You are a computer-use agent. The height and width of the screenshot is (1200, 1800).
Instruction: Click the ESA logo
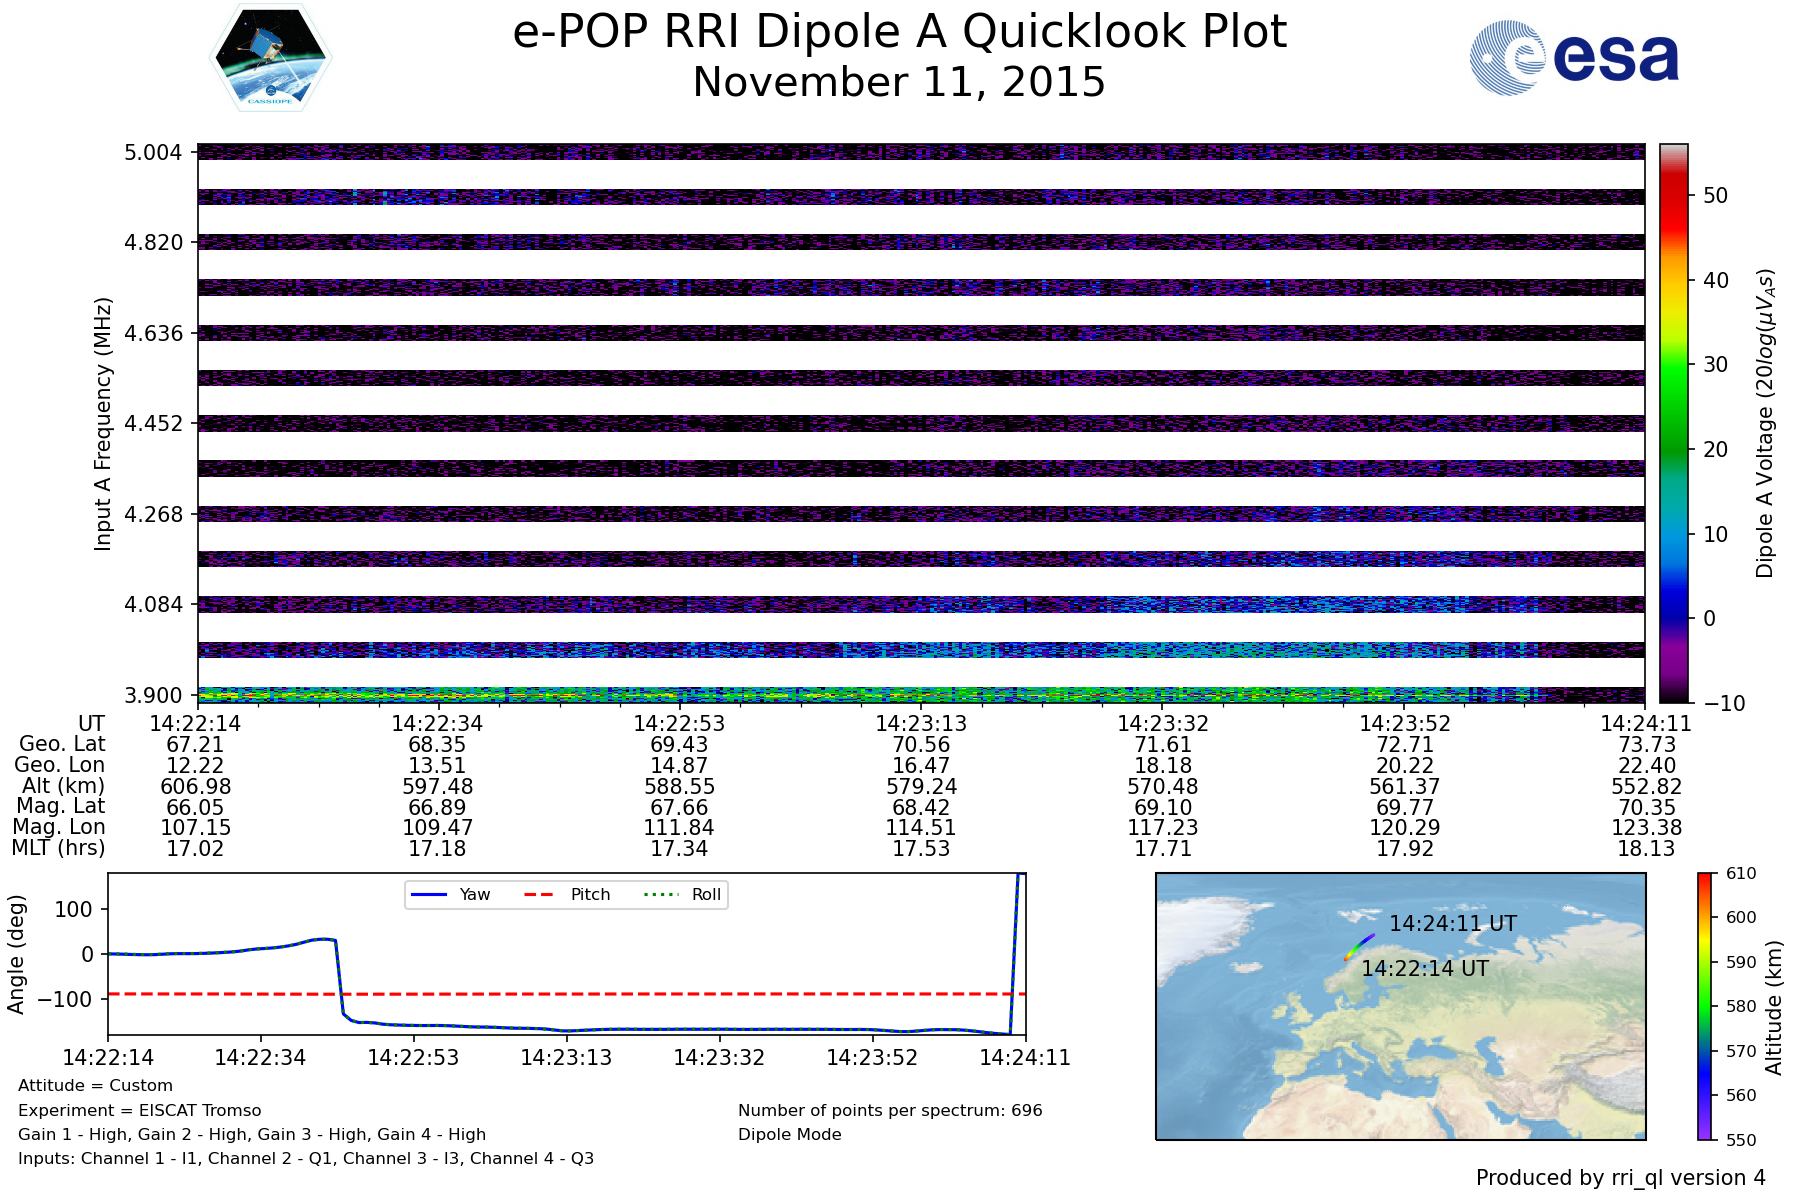coord(1574,58)
